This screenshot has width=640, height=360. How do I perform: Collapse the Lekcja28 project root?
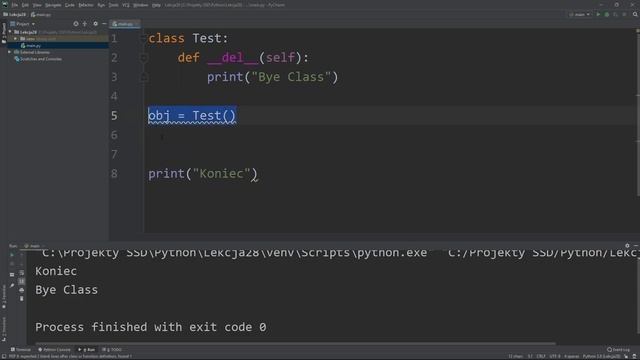[10, 32]
